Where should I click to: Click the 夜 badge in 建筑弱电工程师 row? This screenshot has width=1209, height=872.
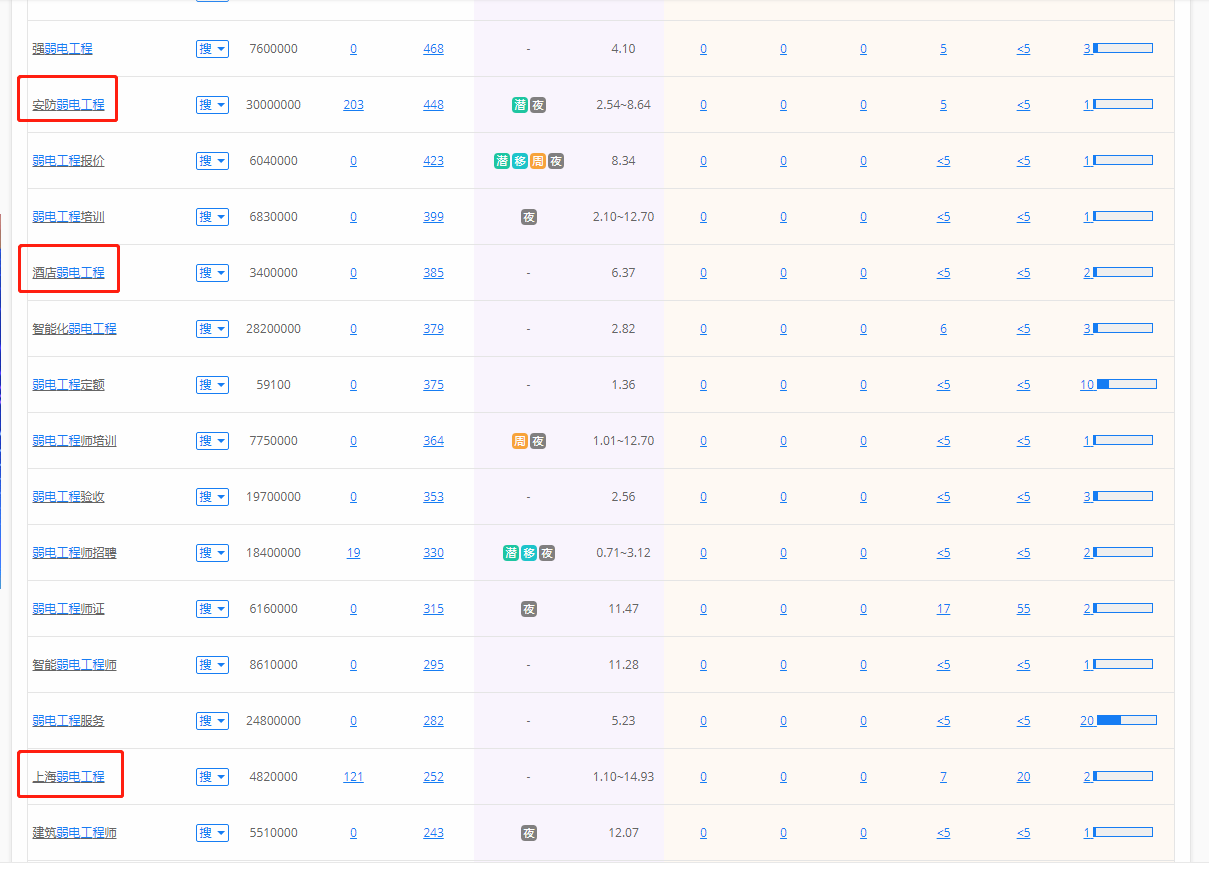click(529, 833)
